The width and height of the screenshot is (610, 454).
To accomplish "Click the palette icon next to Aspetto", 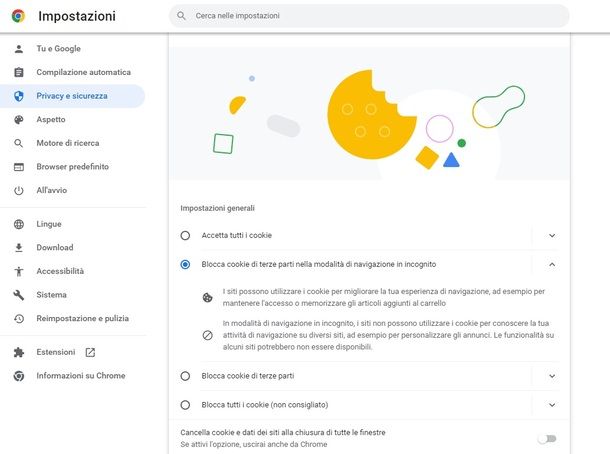I will [19, 120].
